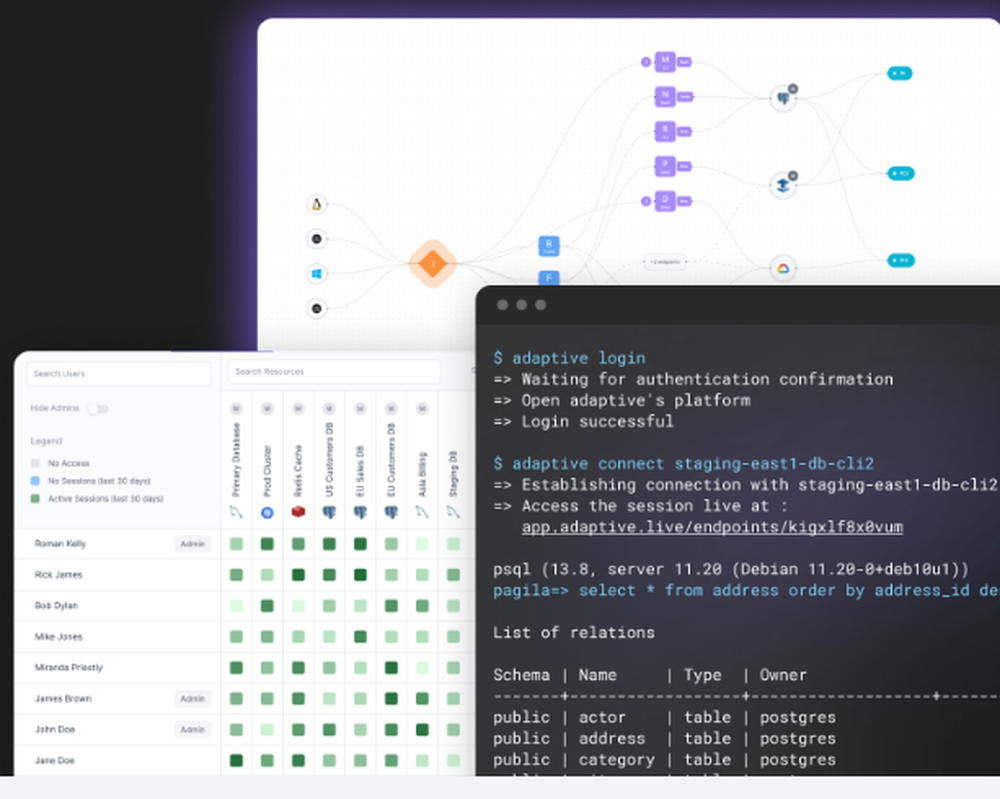The height and width of the screenshot is (799, 1000).
Task: Click the 'category' table name in terminal
Action: pyautogui.click(x=616, y=760)
